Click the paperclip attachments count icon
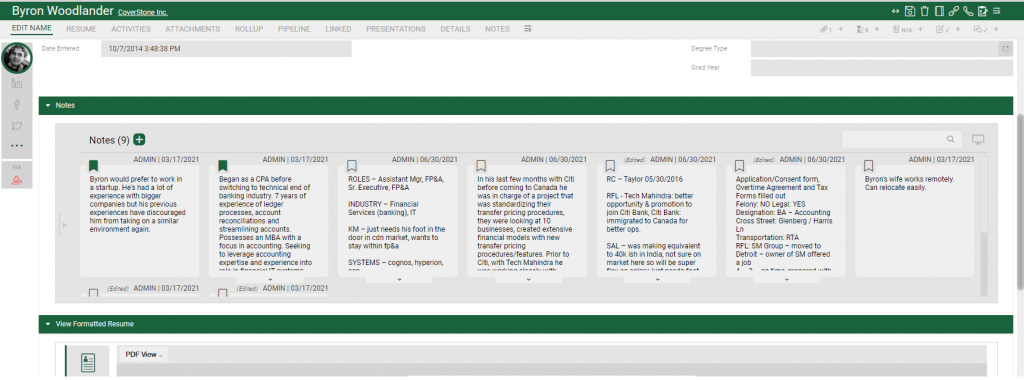Screen dimensions: 1024x380 [825, 29]
